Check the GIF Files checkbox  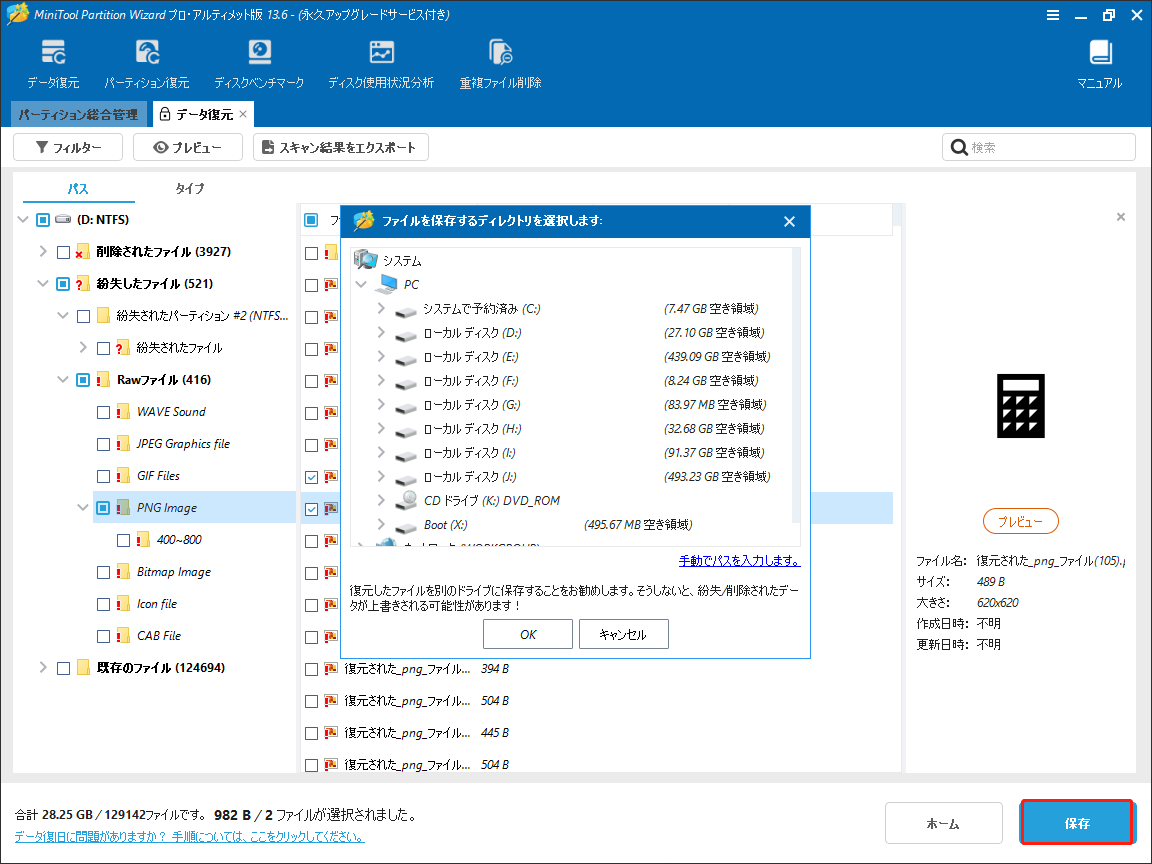tap(104, 476)
